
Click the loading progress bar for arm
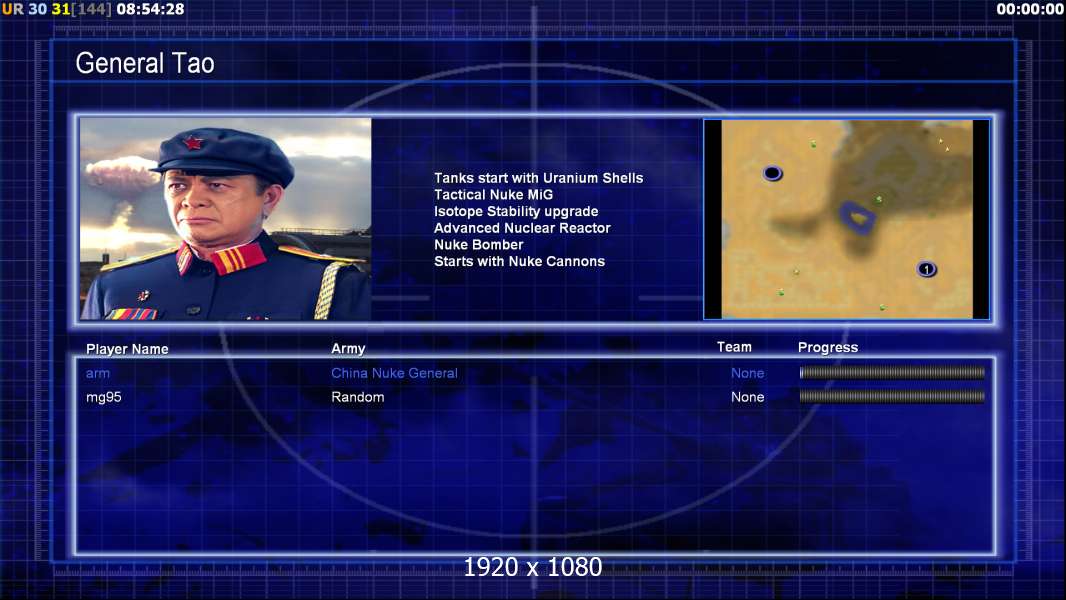click(892, 372)
